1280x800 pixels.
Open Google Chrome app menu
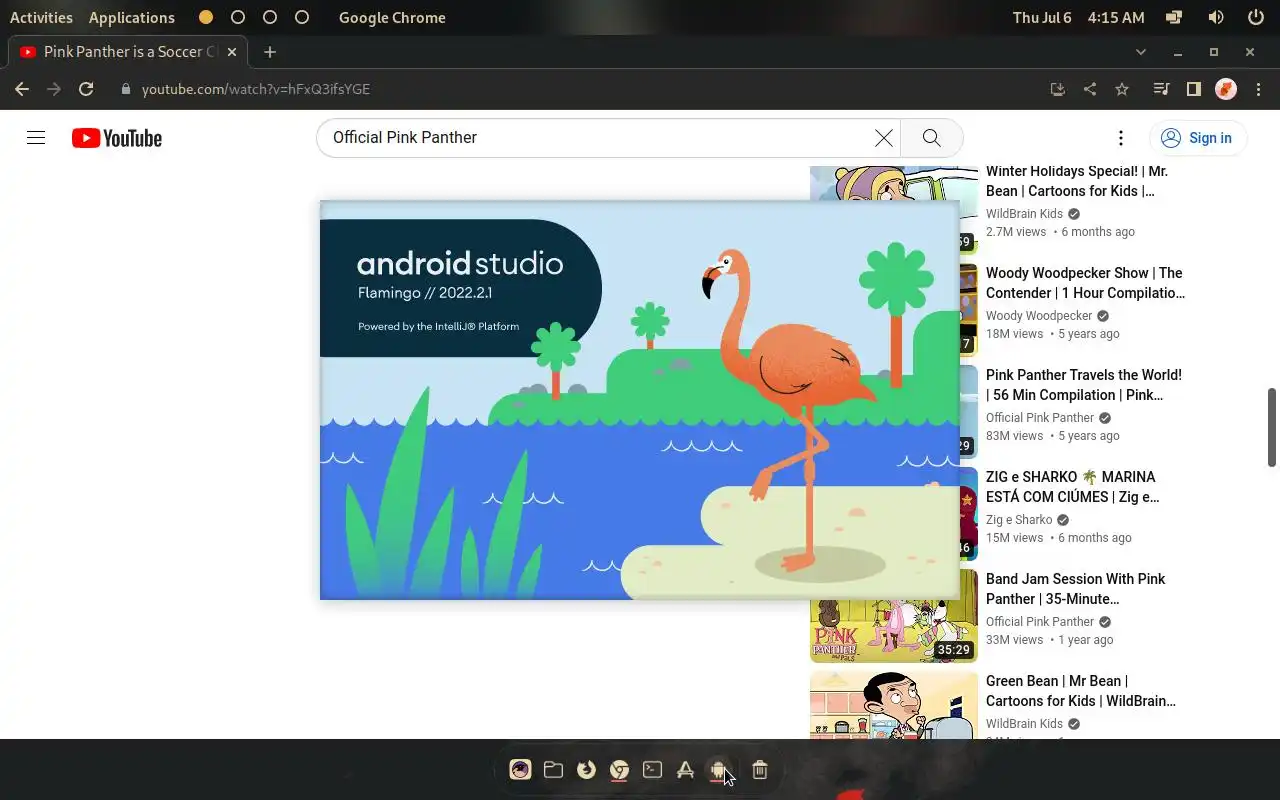392,17
